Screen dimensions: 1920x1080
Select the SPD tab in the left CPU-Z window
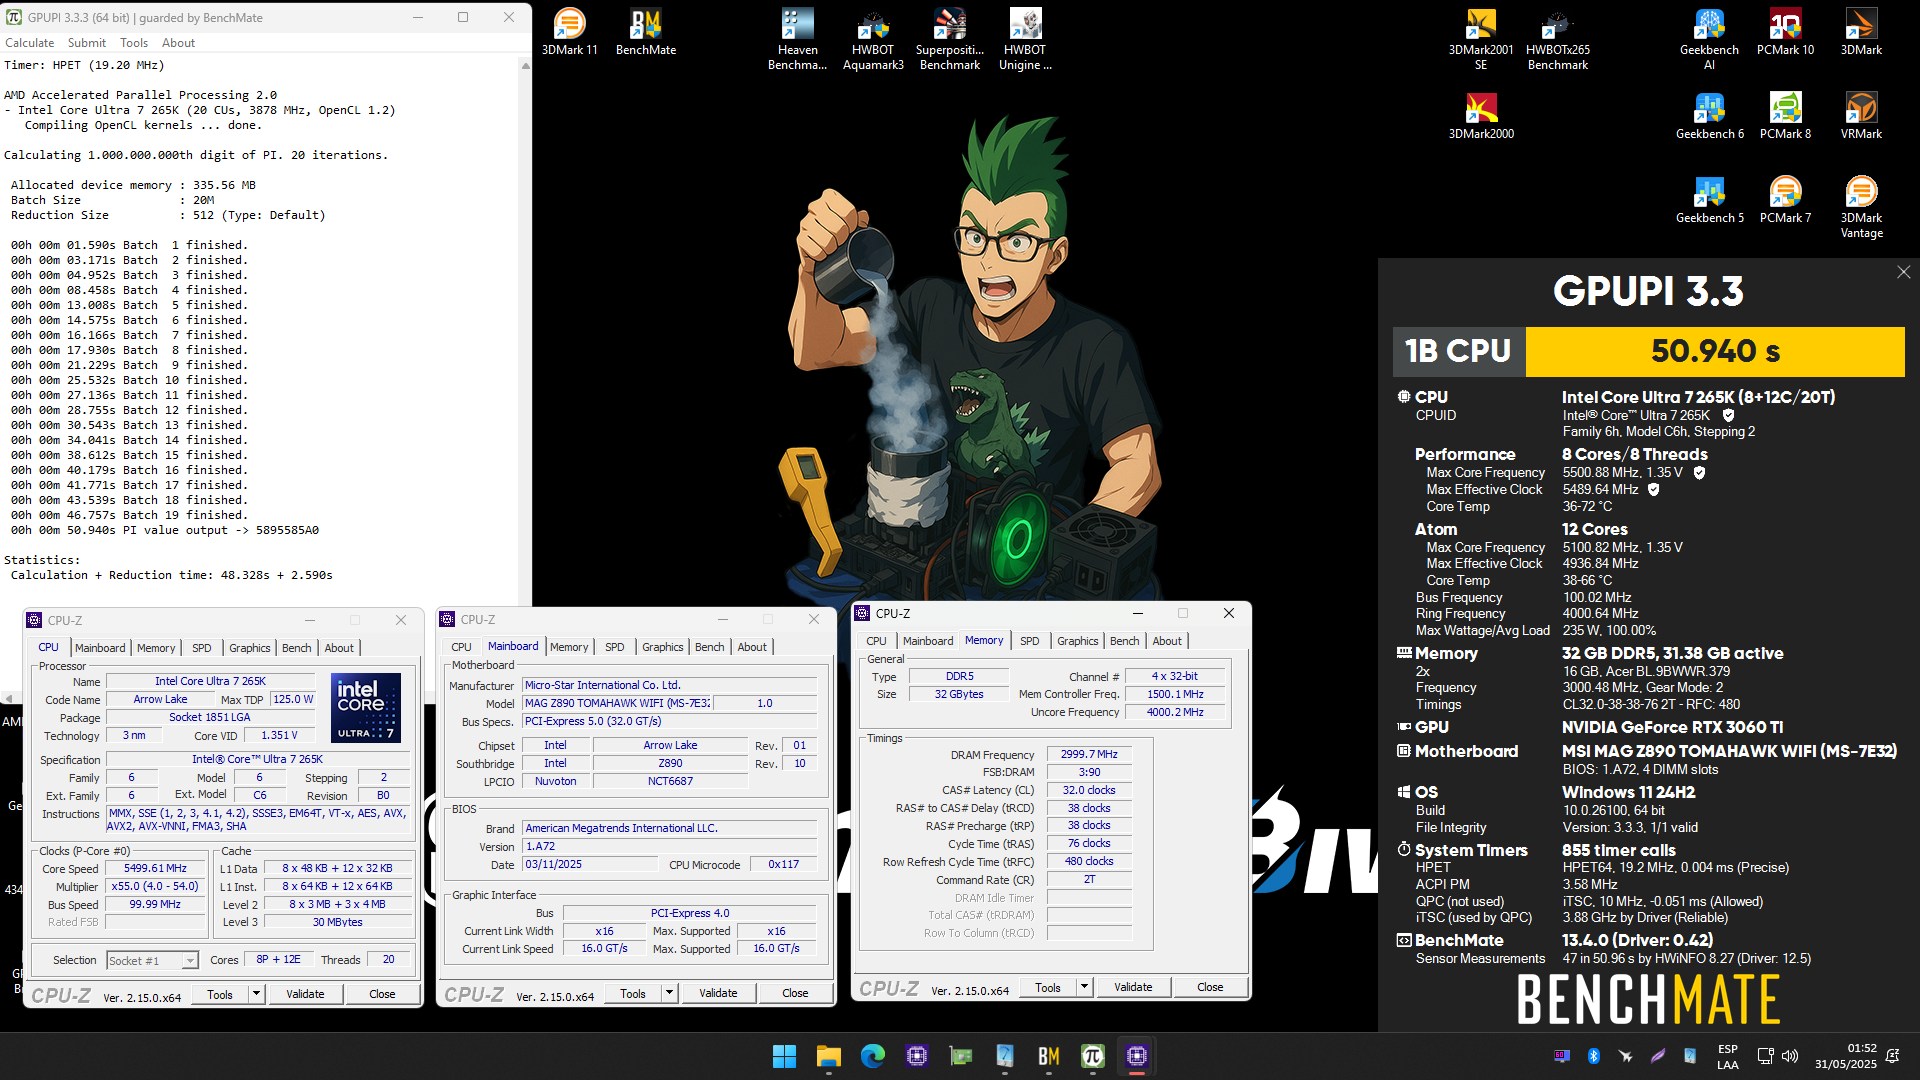pos(202,648)
